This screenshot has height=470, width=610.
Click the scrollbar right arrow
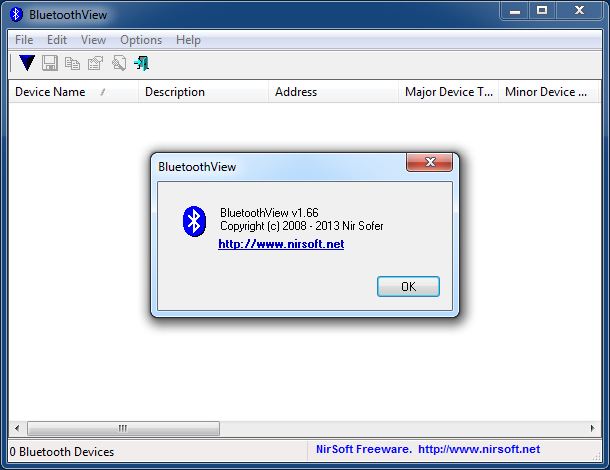click(592, 428)
